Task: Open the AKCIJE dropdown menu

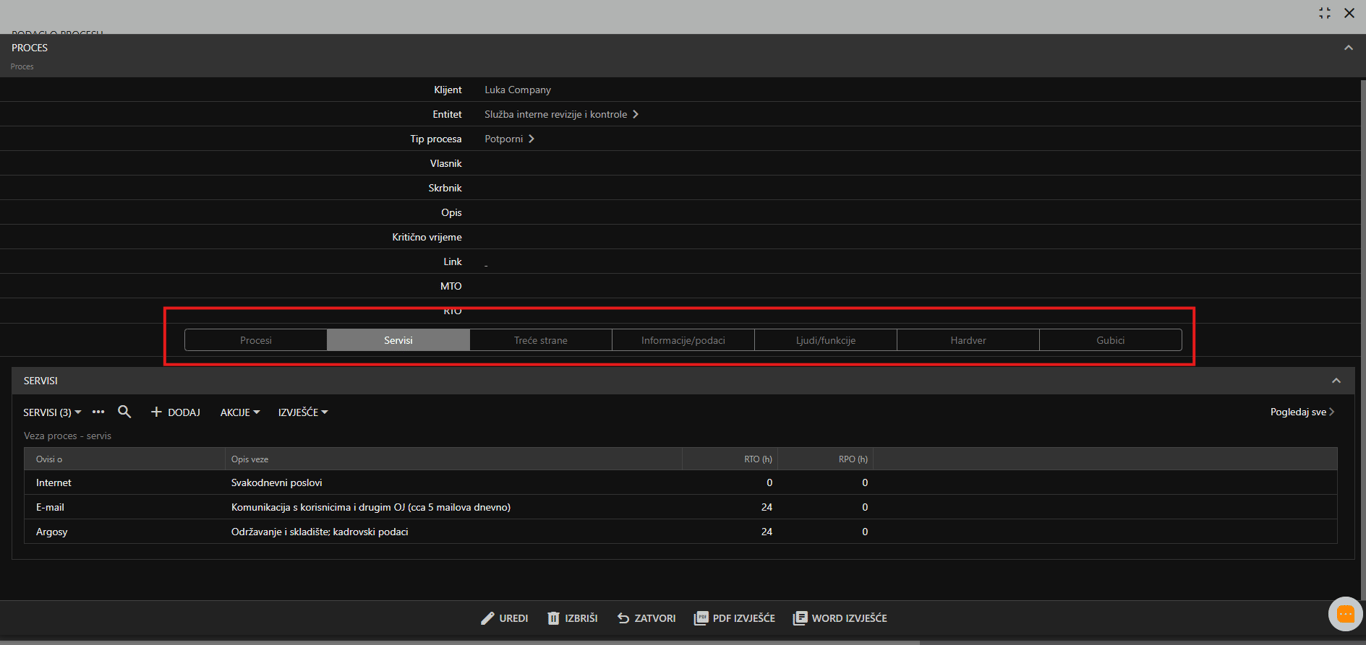Action: (x=240, y=412)
